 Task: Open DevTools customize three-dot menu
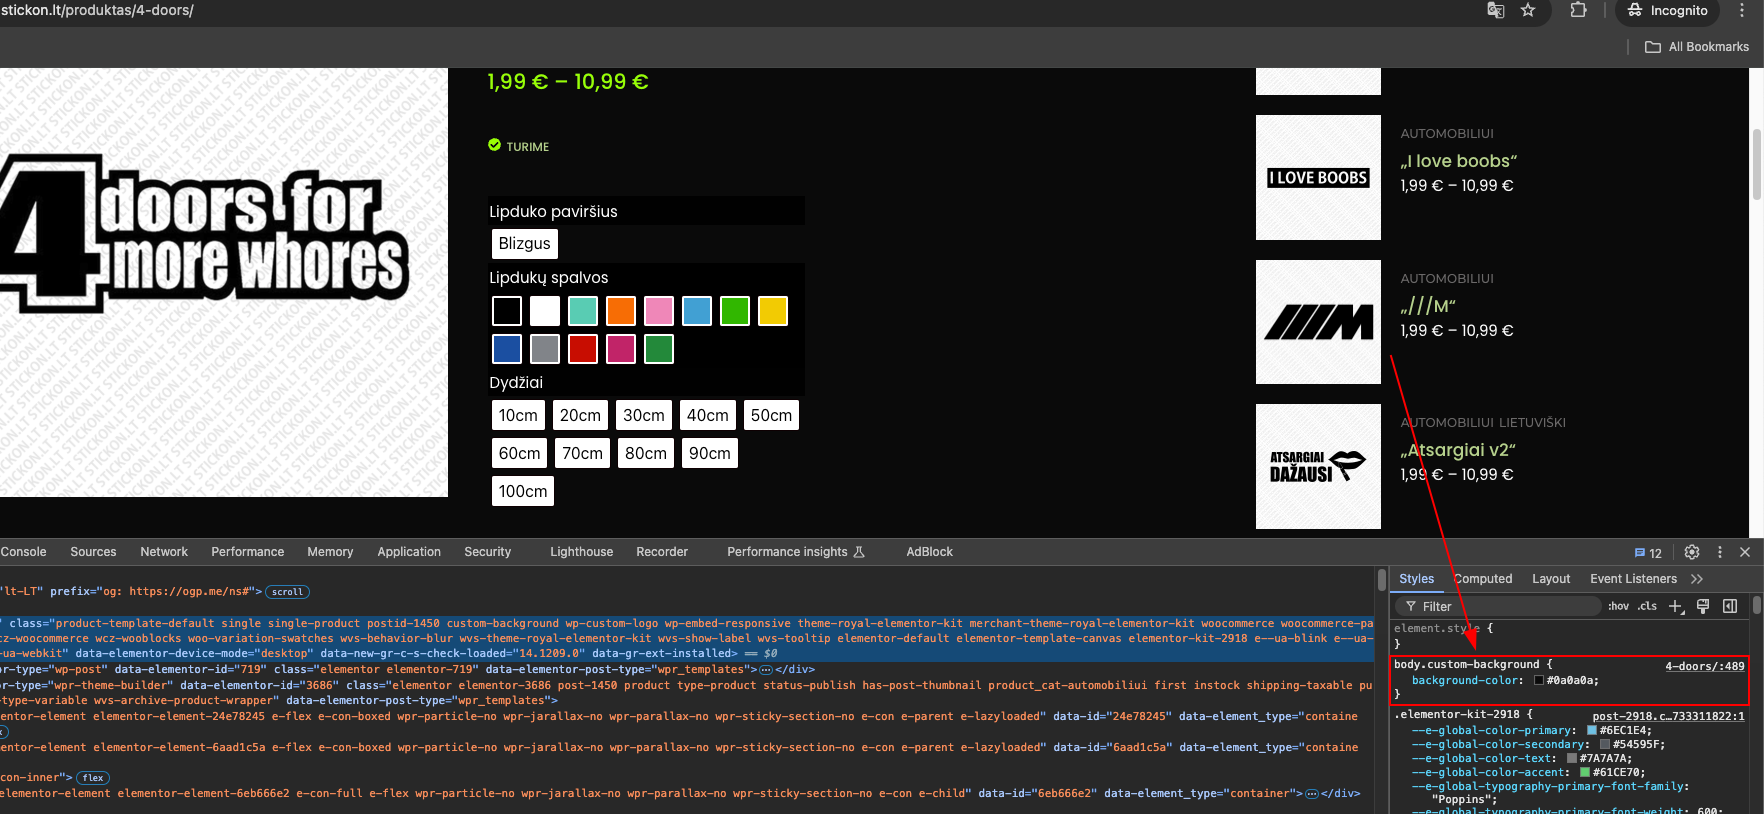coord(1720,552)
